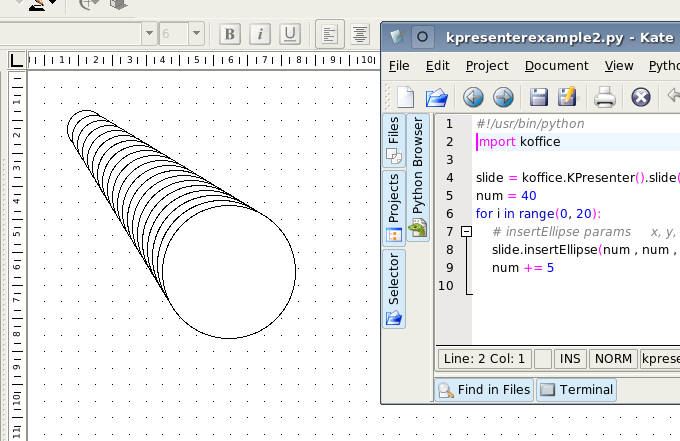680x441 pixels.
Task: Open the Terminal panel in Kate
Action: tap(576, 390)
